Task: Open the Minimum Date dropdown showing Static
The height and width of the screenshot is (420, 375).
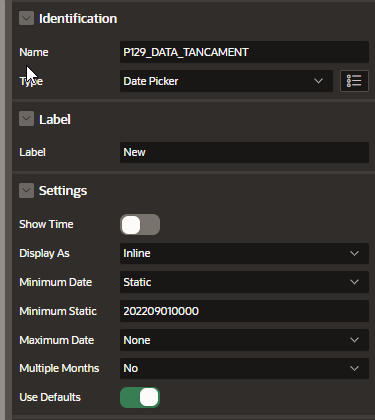Action: point(244,282)
